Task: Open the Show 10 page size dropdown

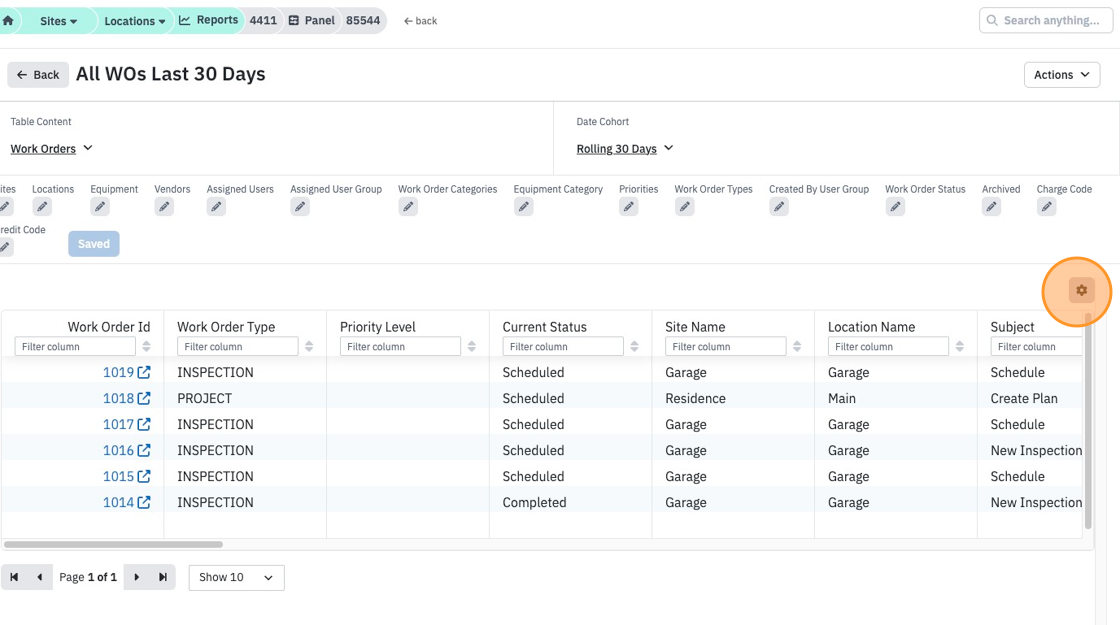Action: coord(236,577)
